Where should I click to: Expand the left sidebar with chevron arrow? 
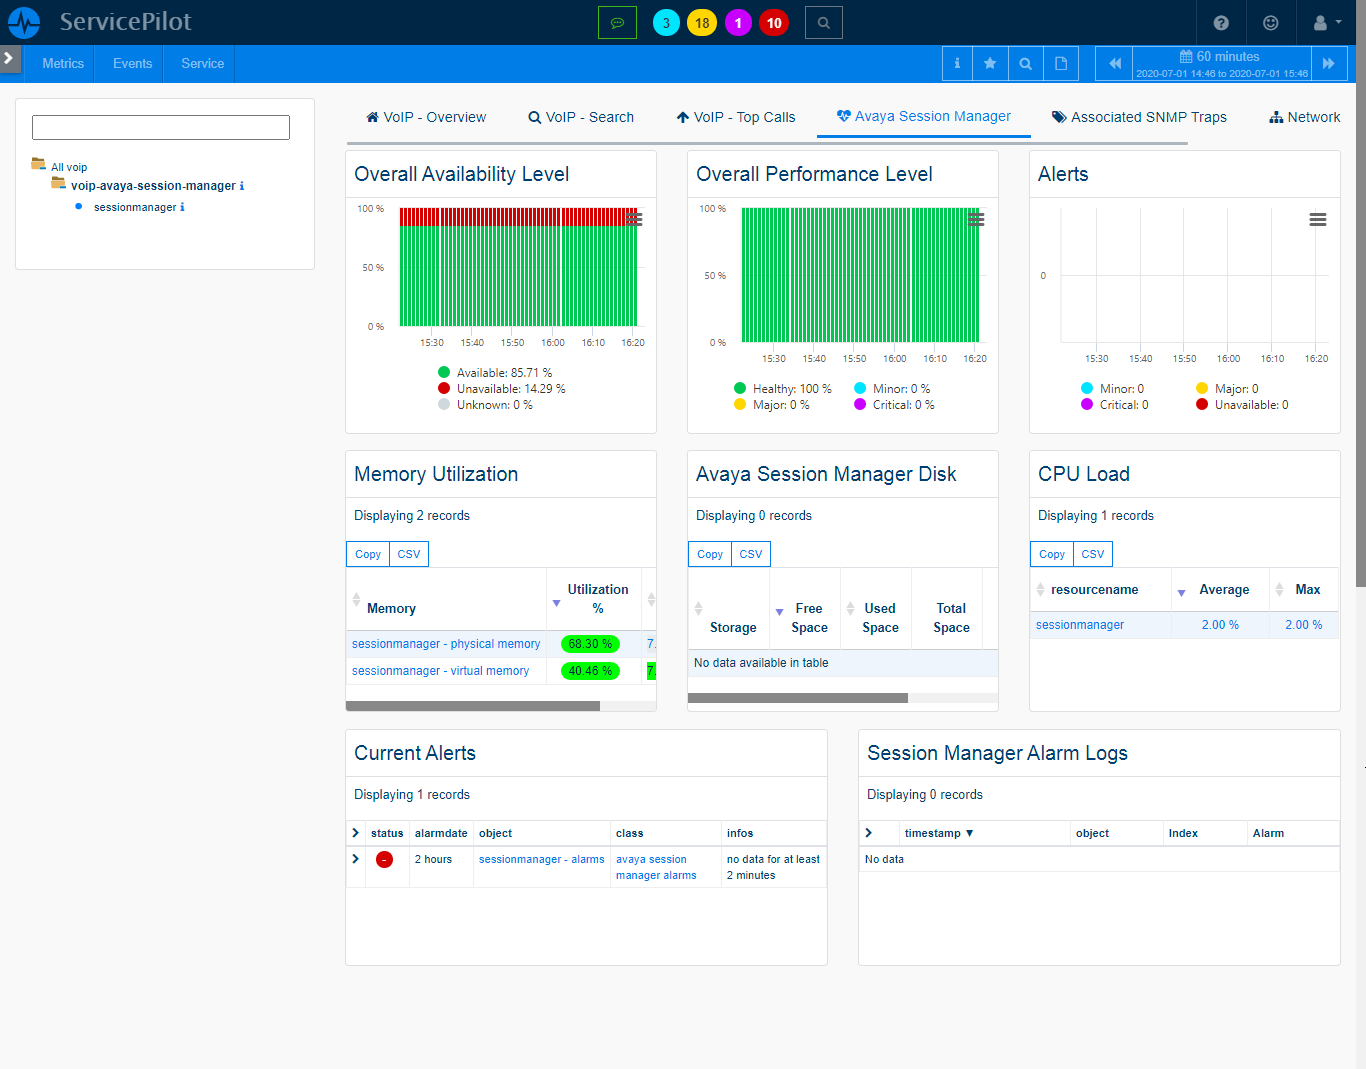(x=9, y=59)
